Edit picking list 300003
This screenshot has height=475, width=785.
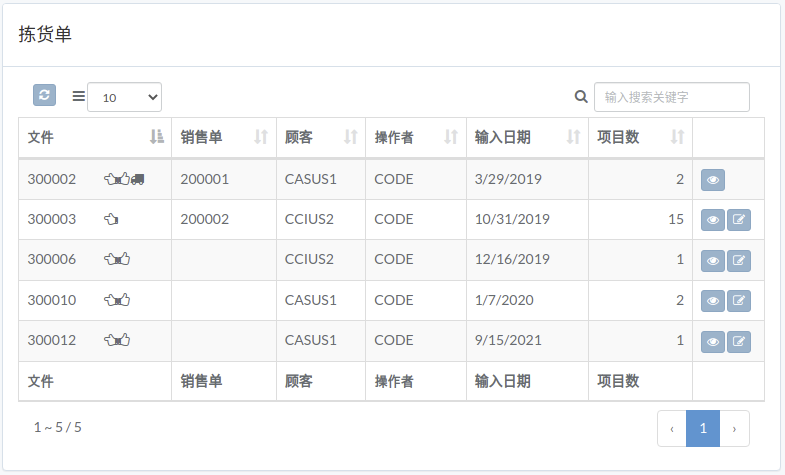(738, 220)
